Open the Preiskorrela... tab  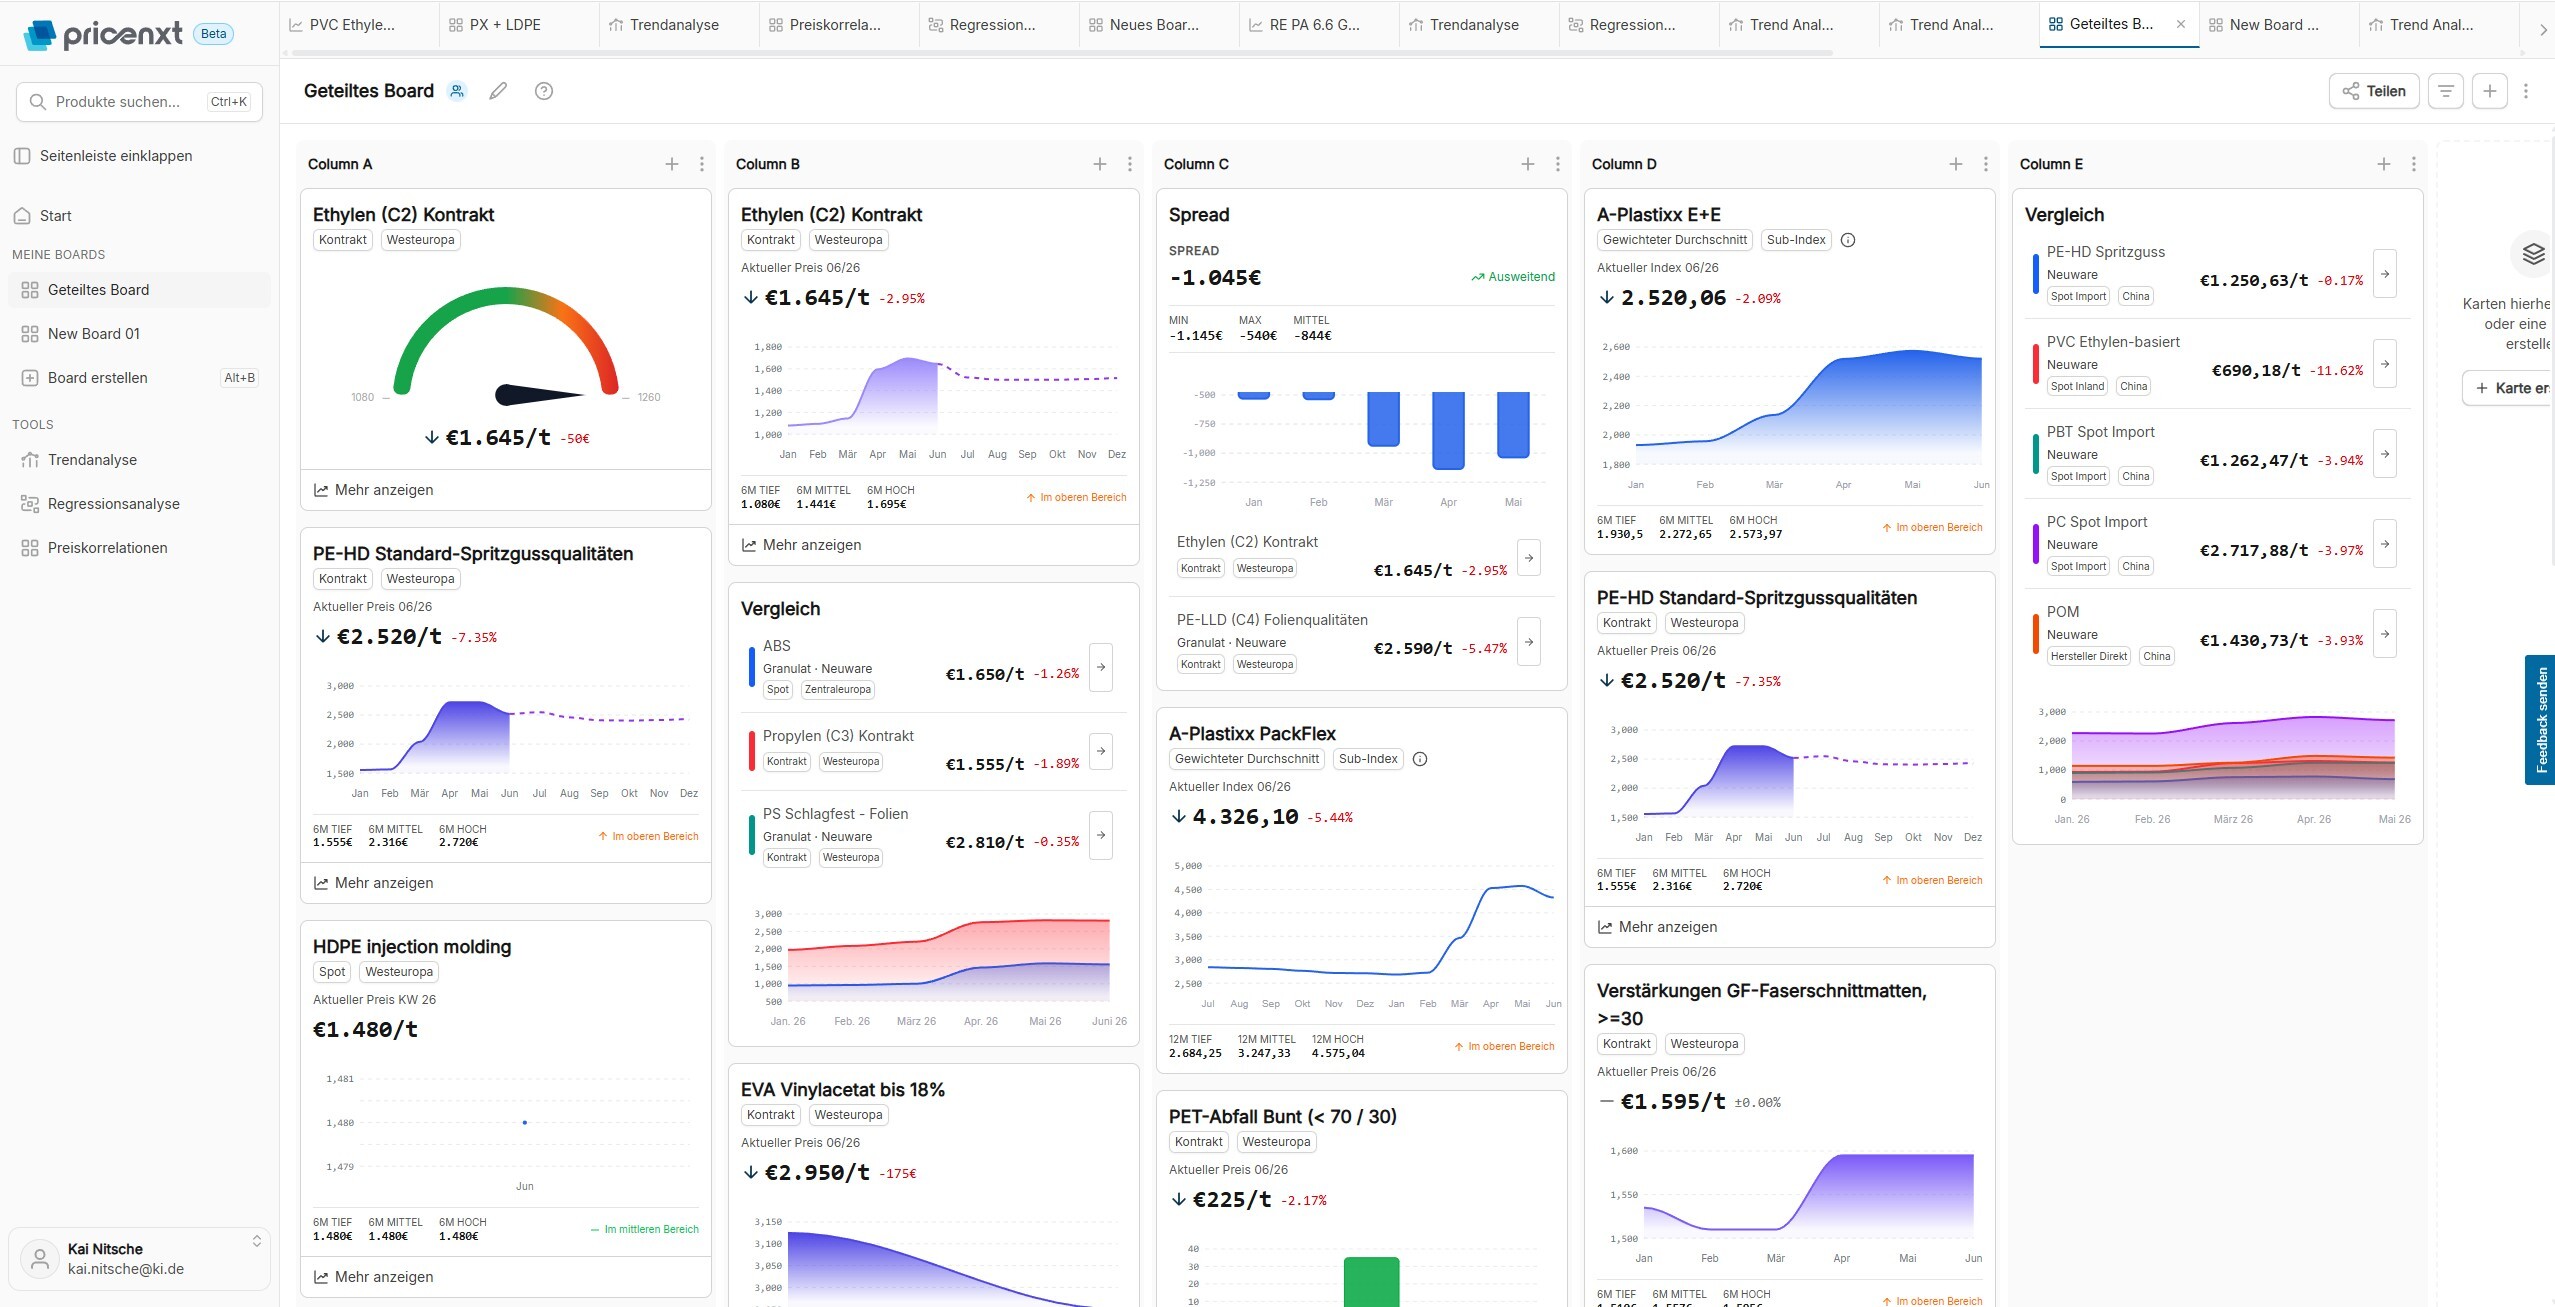[x=839, y=25]
